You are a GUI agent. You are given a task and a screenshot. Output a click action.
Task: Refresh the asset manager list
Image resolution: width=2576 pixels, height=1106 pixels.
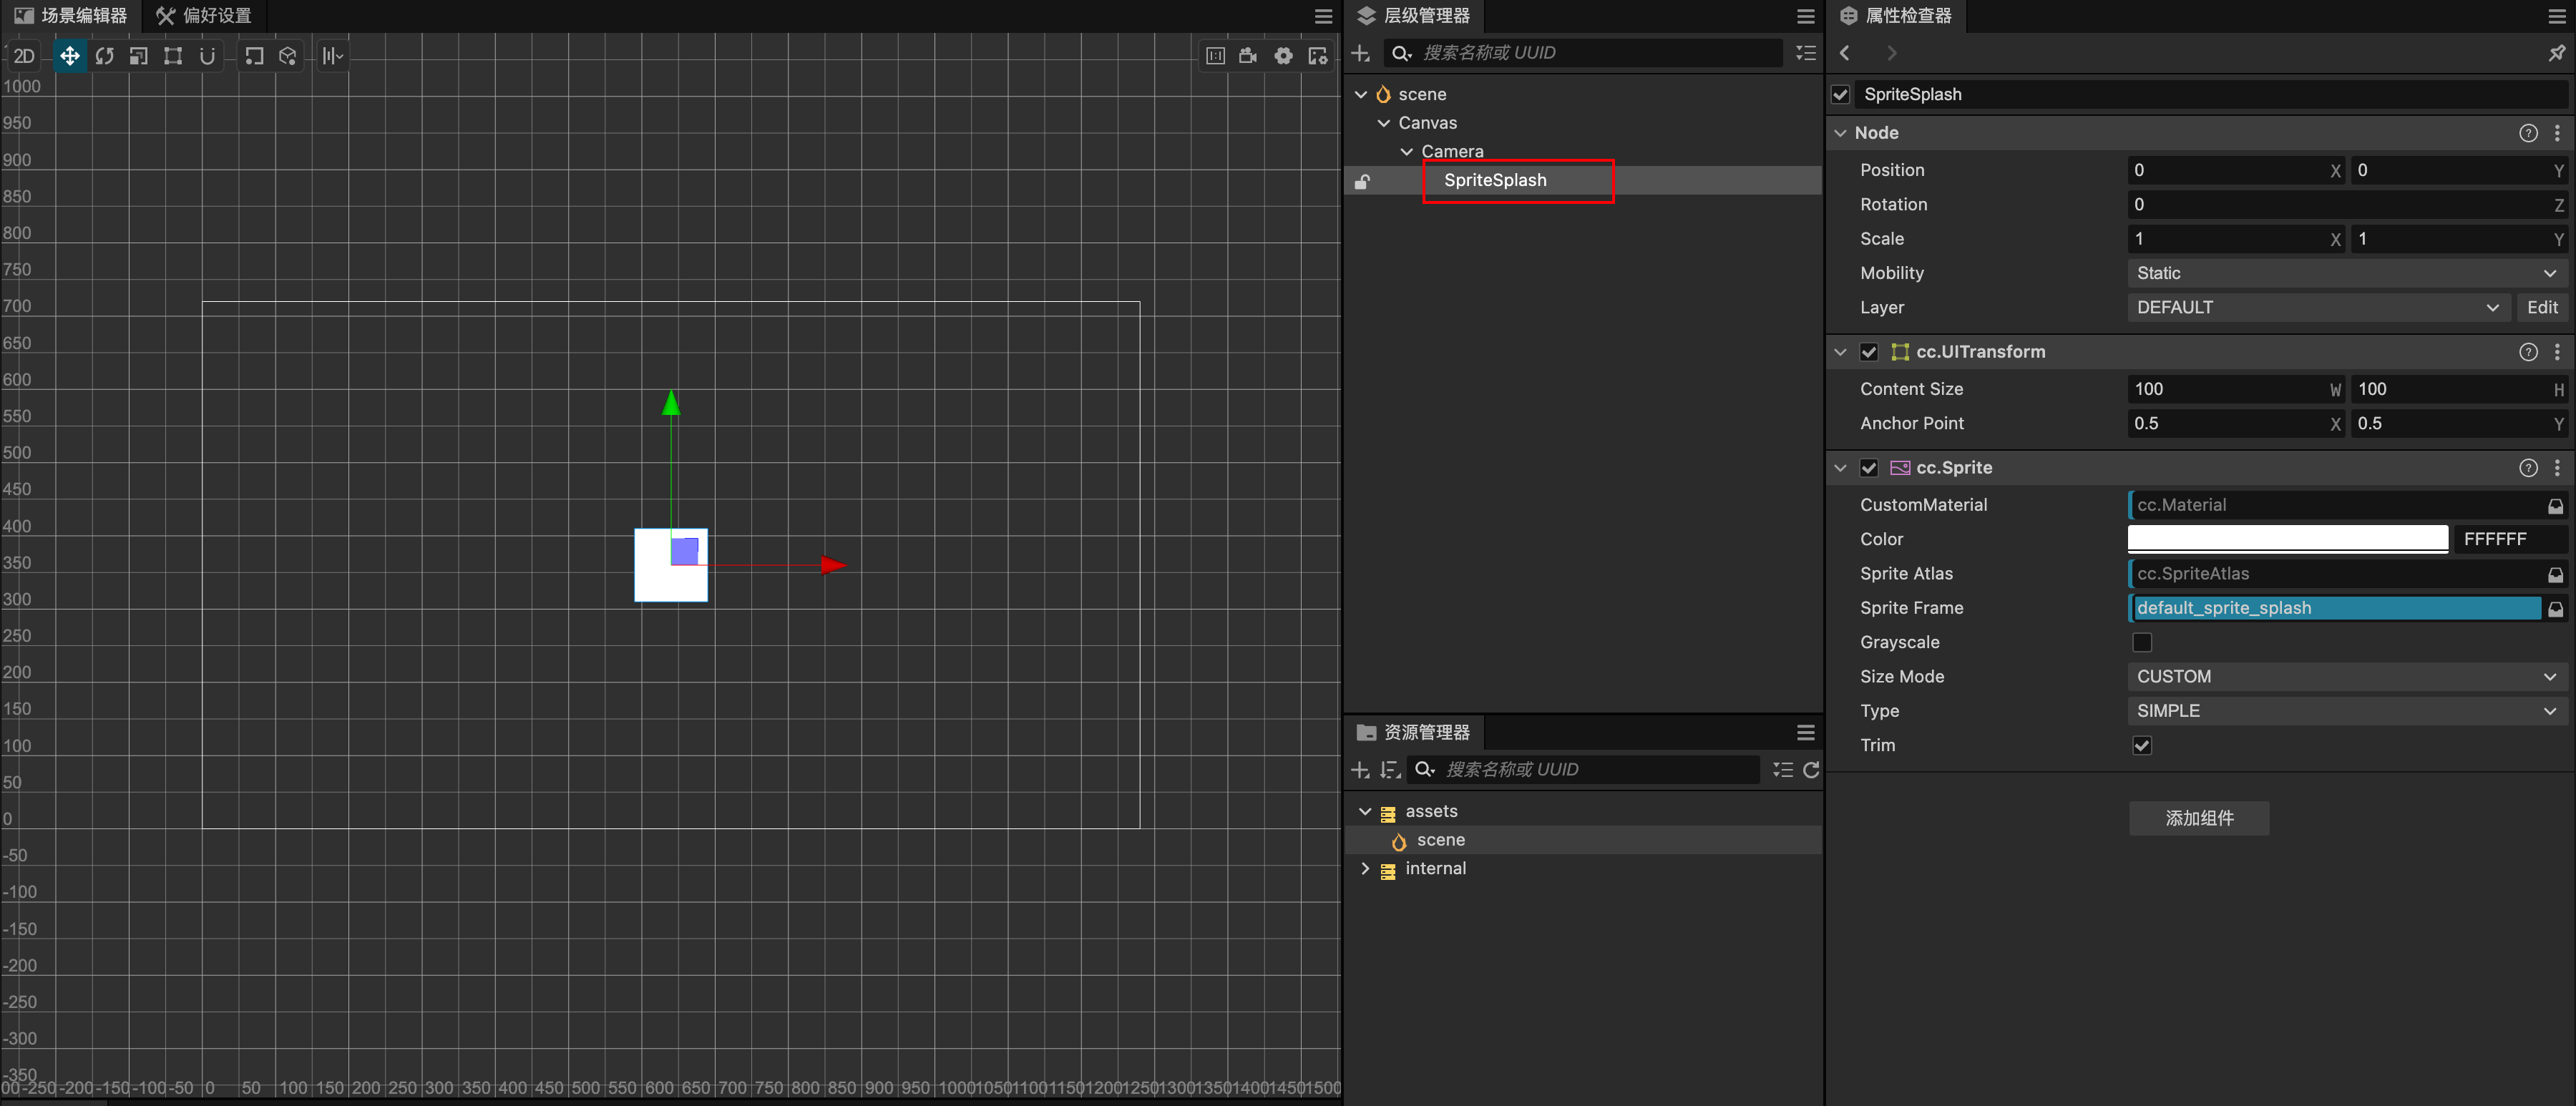[x=1810, y=769]
